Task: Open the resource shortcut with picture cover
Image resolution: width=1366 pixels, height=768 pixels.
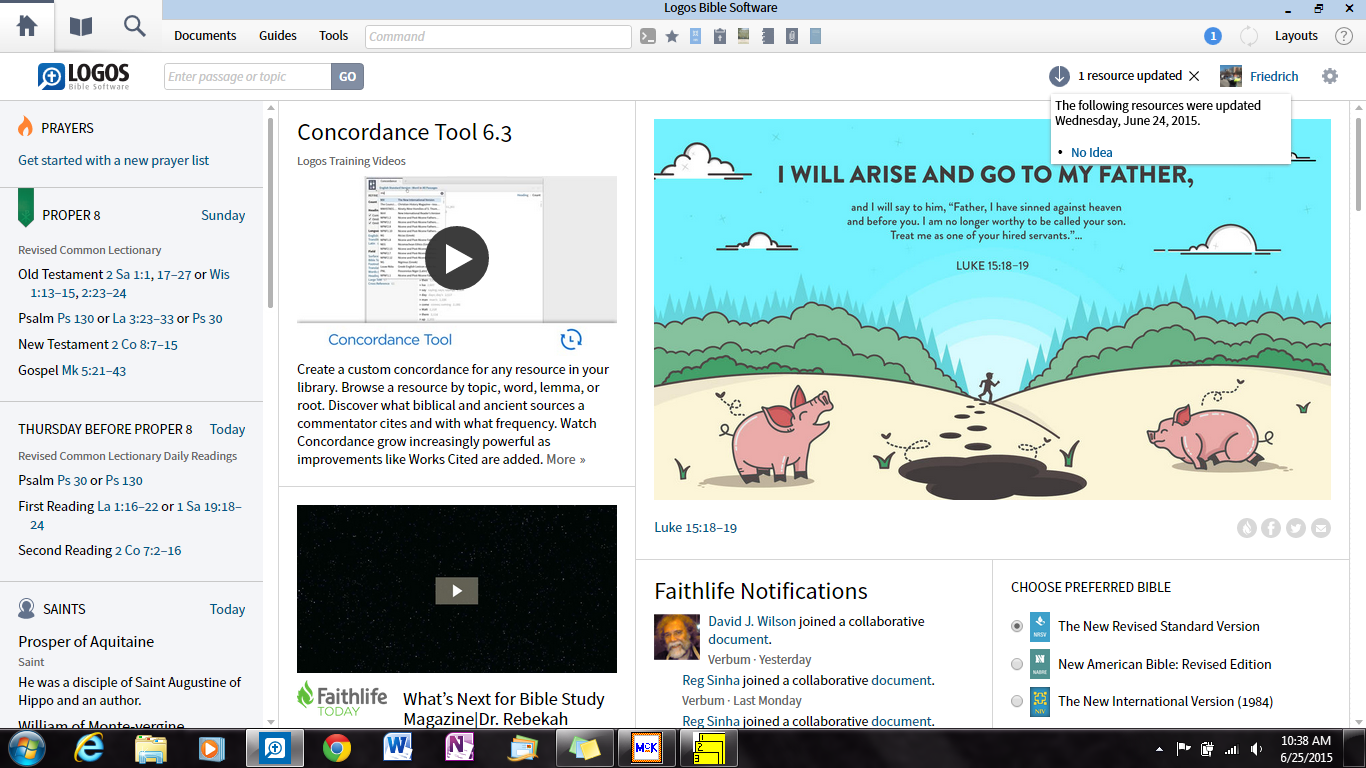Action: pyautogui.click(x=744, y=36)
